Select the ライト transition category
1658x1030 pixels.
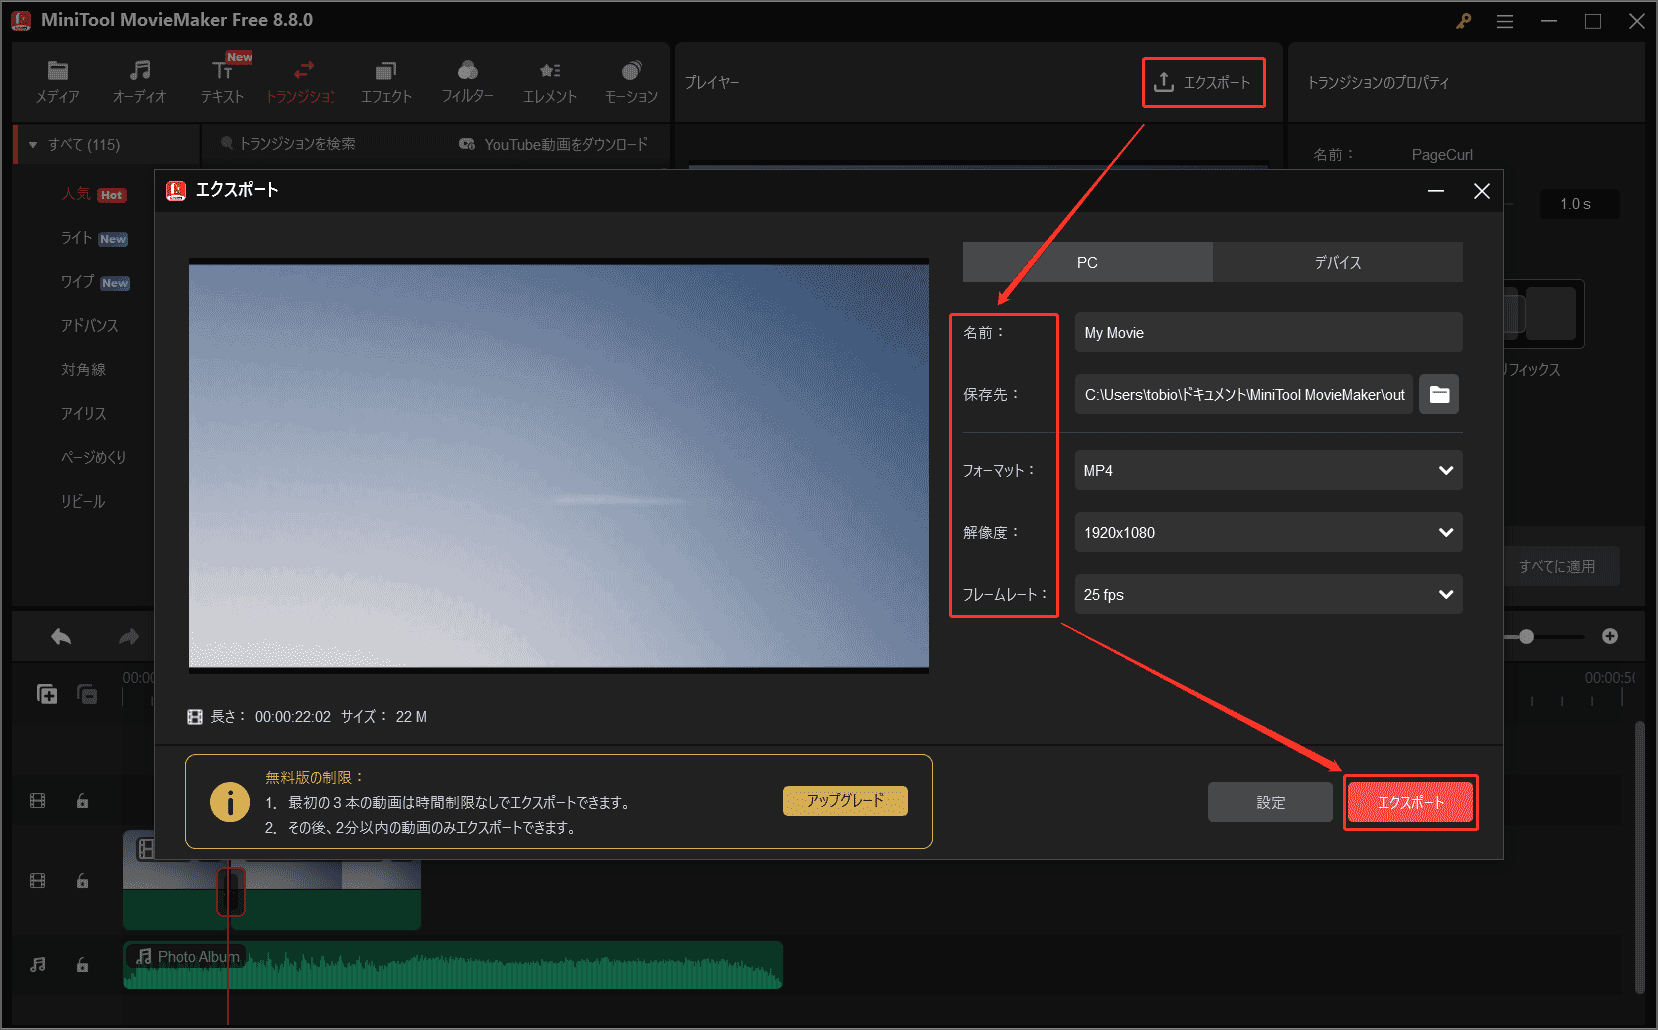pos(94,238)
